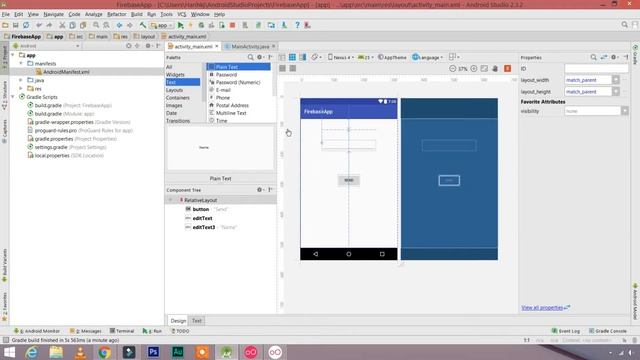Image resolution: width=640 pixels, height=360 pixels.
Task: Click the Undo arrow in the toolbar
Action: [39, 25]
